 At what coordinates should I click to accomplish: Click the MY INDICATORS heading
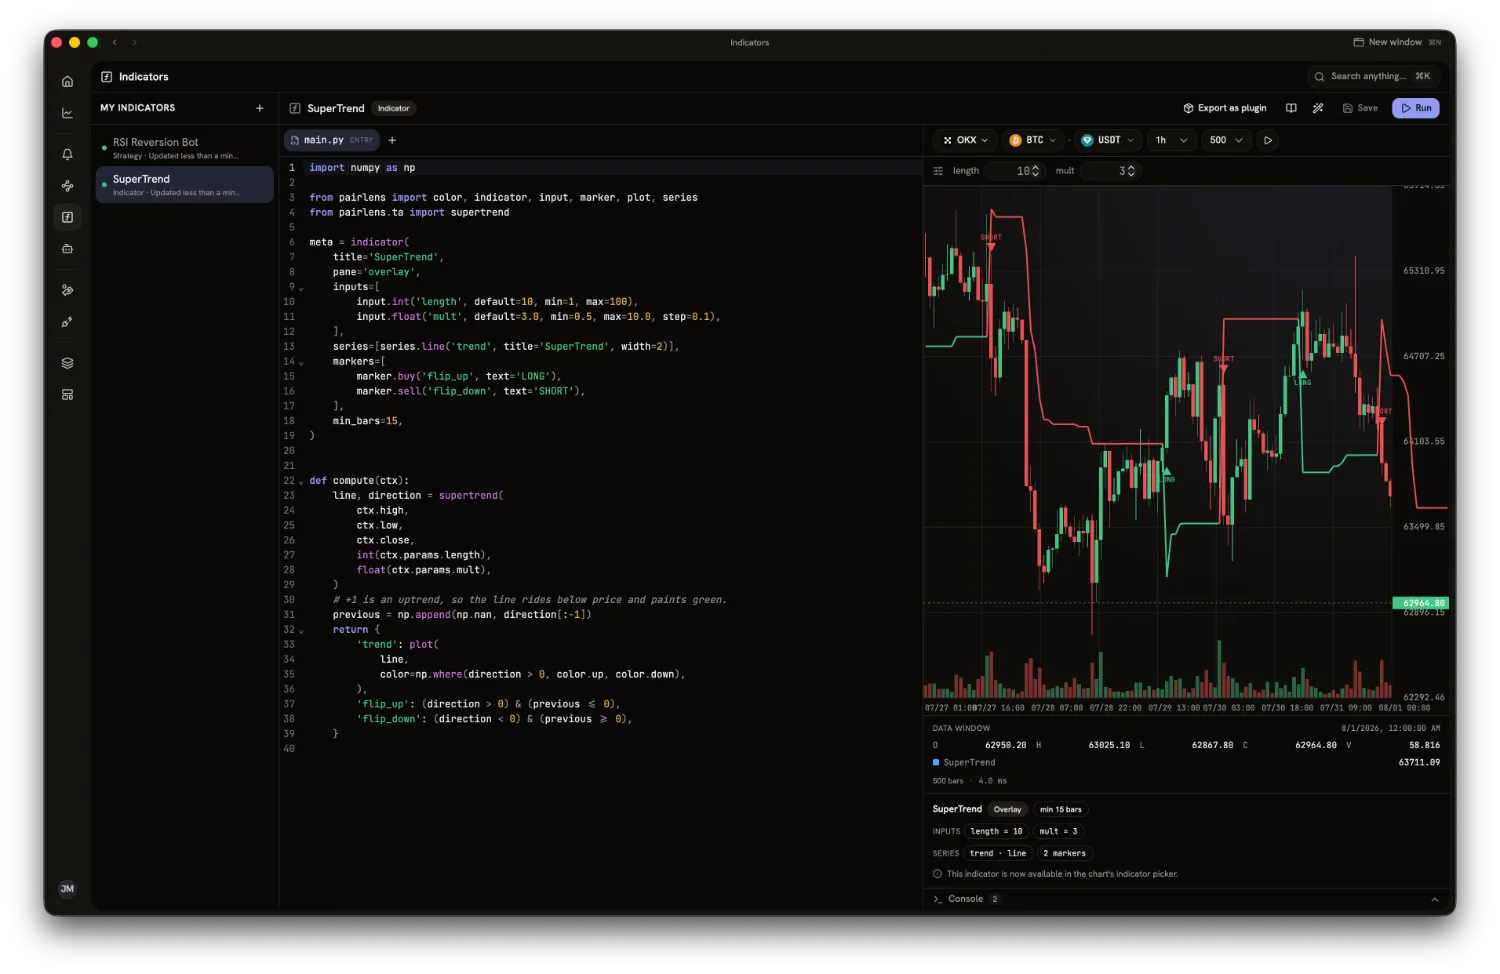pos(138,108)
